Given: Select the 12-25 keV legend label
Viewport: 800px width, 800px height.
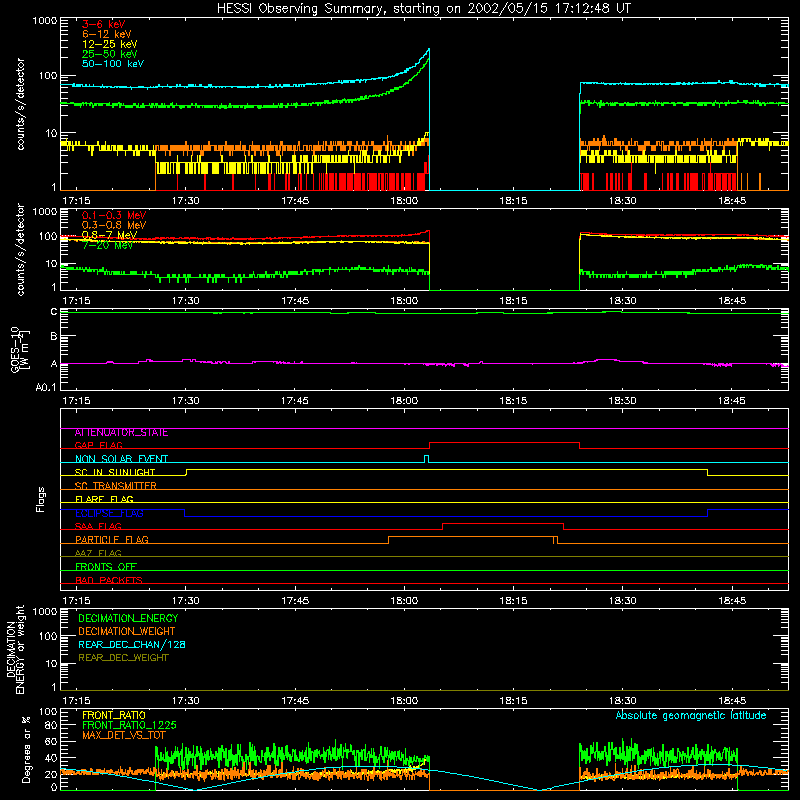Looking at the screenshot, I should coord(109,44).
